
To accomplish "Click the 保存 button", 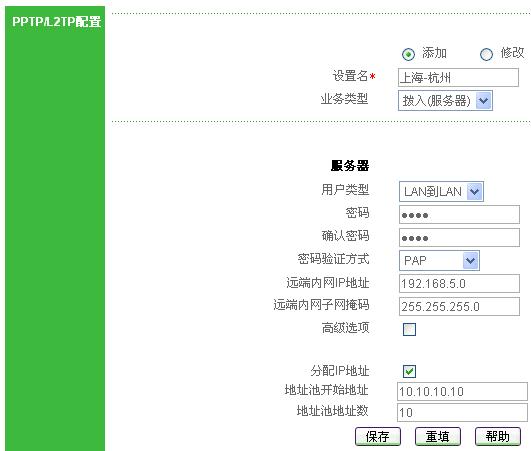I will (378, 436).
